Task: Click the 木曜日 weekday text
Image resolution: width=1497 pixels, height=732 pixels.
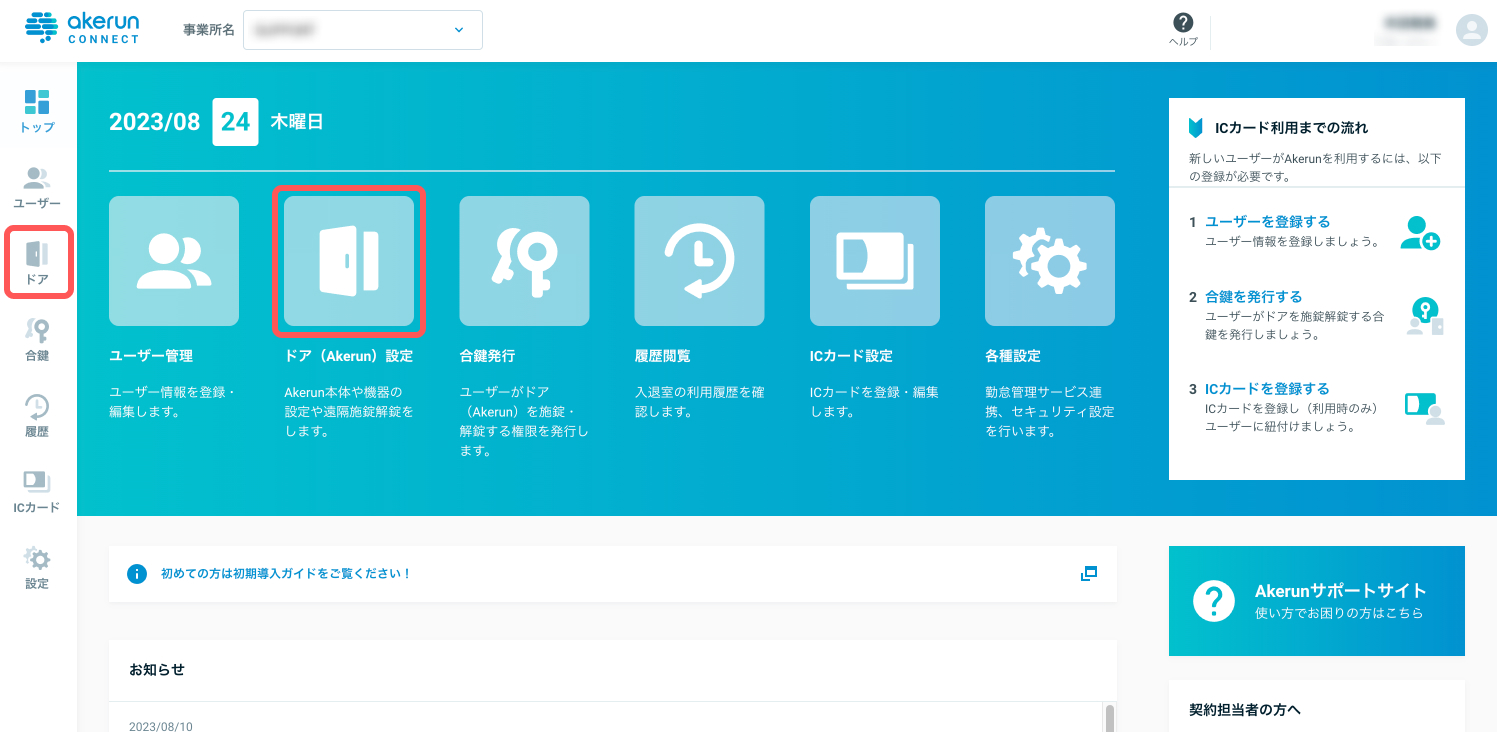Action: point(297,122)
